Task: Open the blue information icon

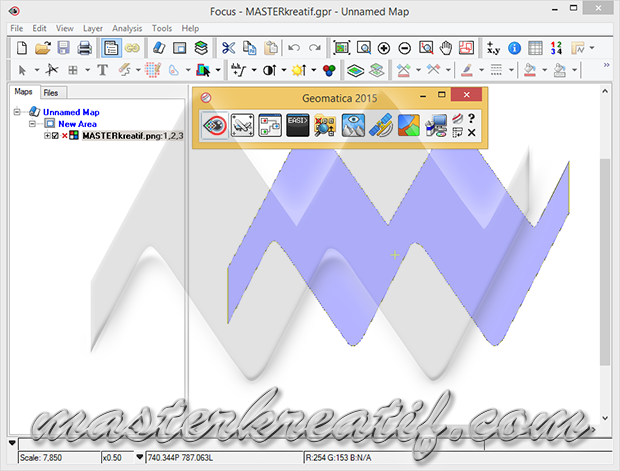Action: click(514, 48)
